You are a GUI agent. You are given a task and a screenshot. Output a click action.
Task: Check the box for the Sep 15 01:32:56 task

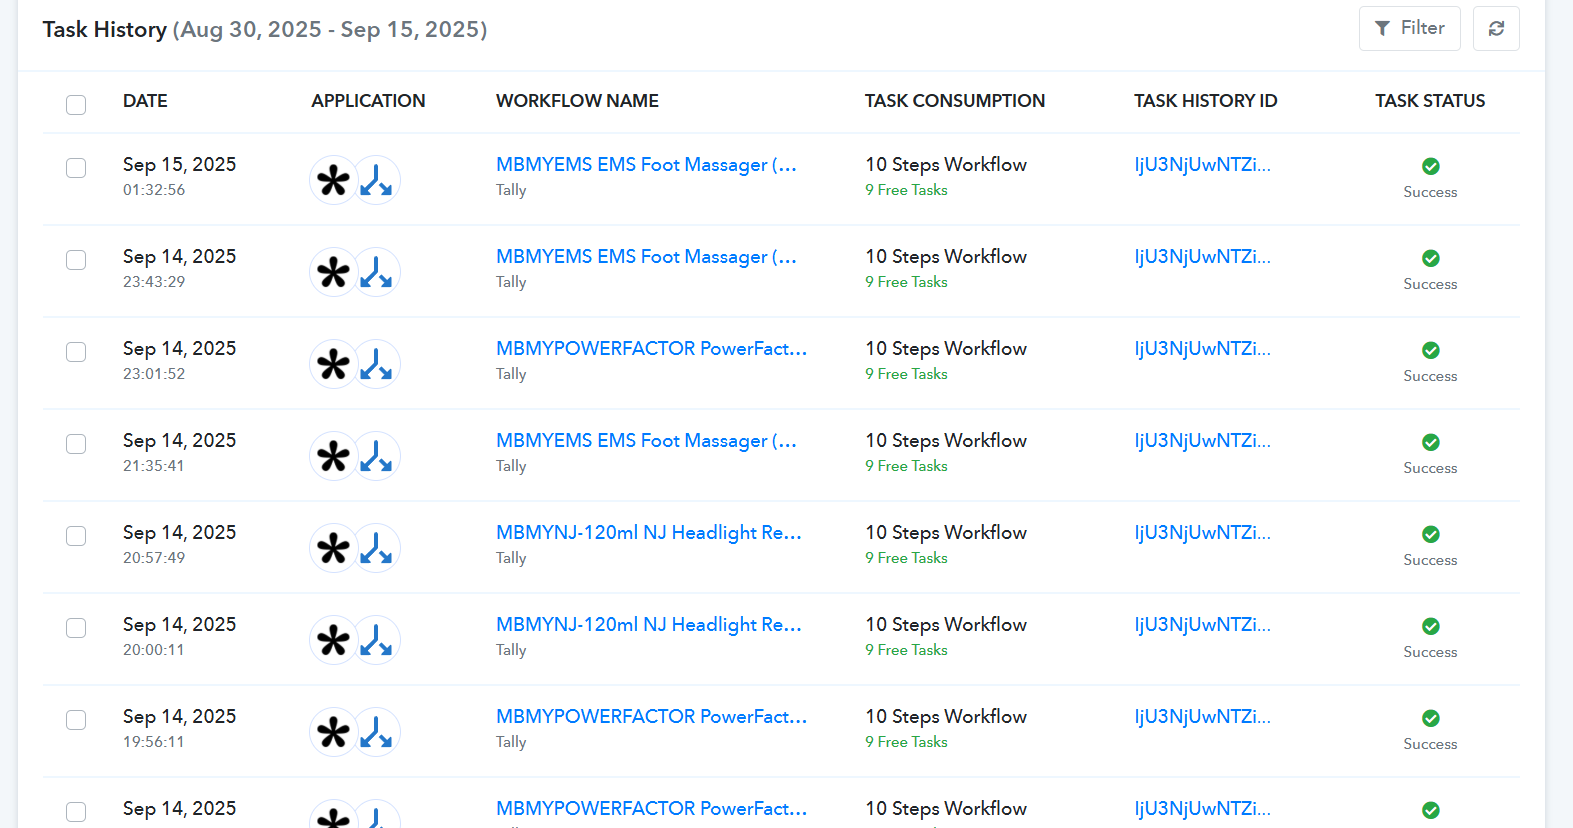76,168
